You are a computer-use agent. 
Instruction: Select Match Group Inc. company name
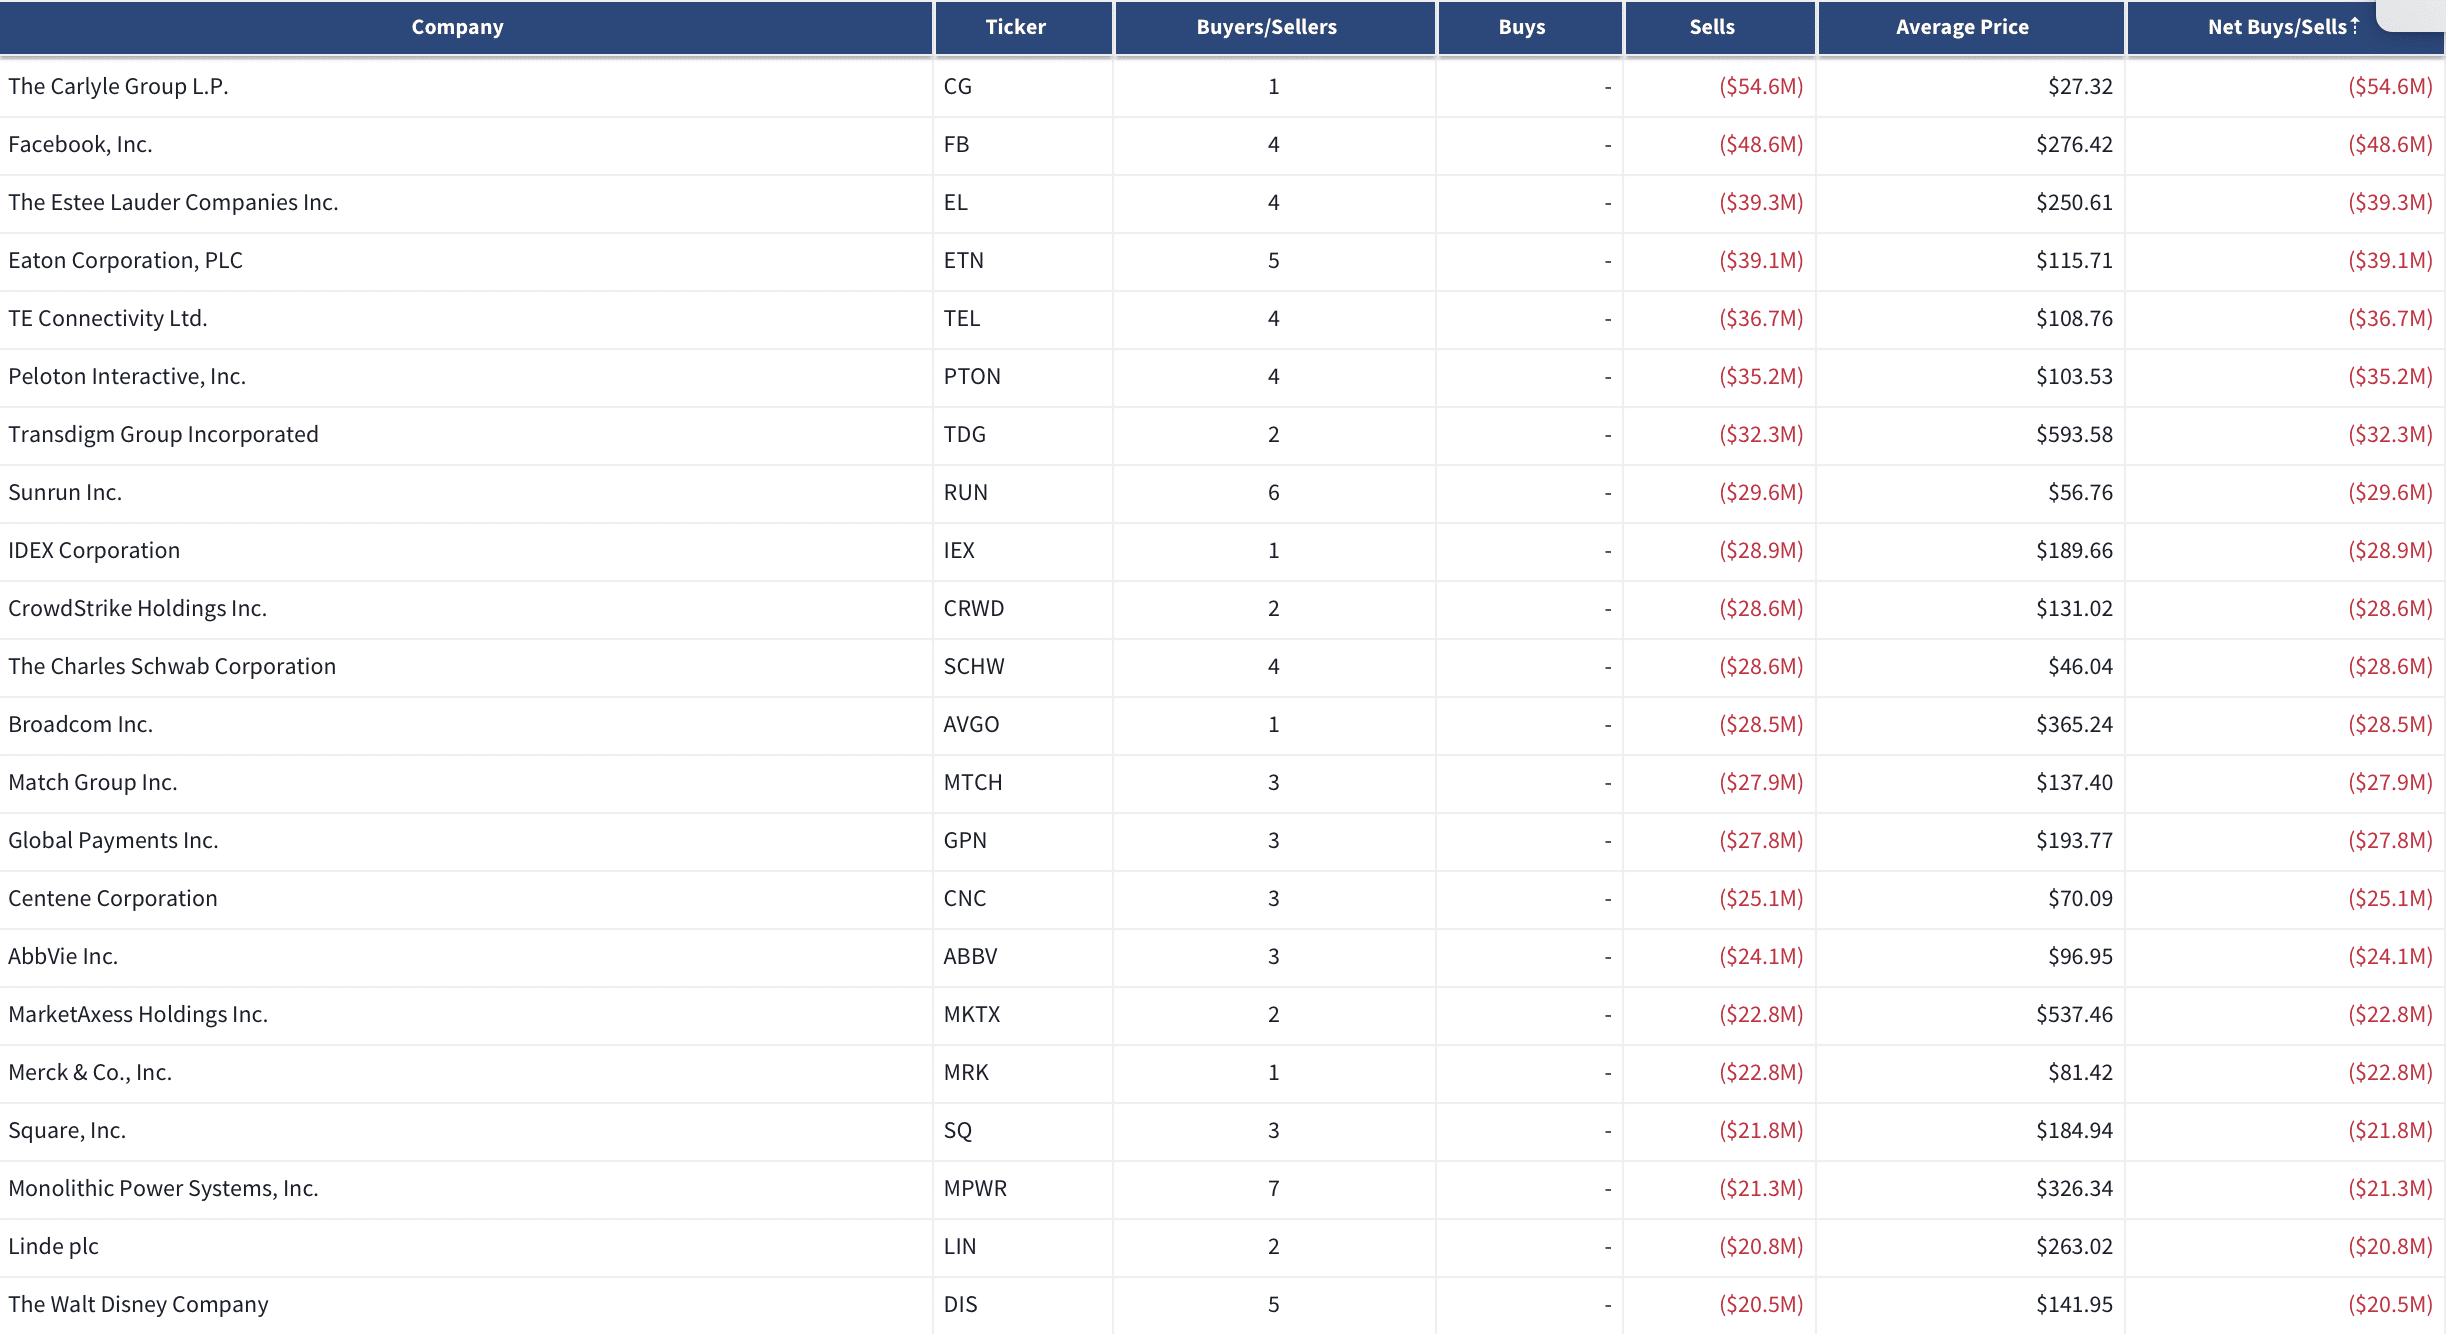click(x=92, y=782)
